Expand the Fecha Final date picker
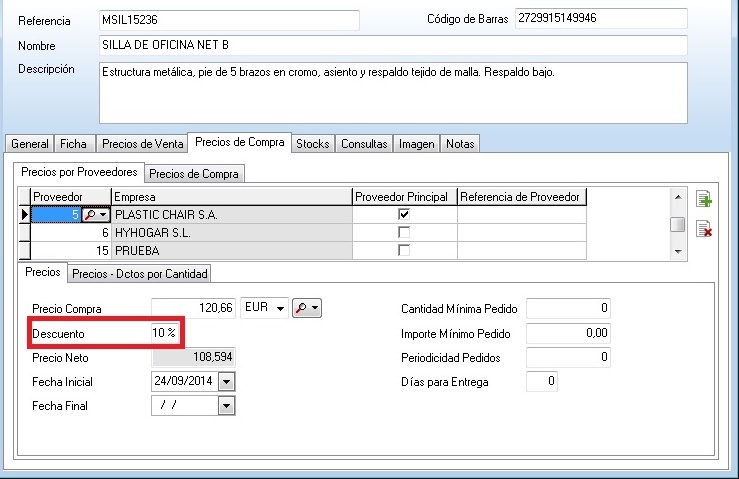 (226, 406)
